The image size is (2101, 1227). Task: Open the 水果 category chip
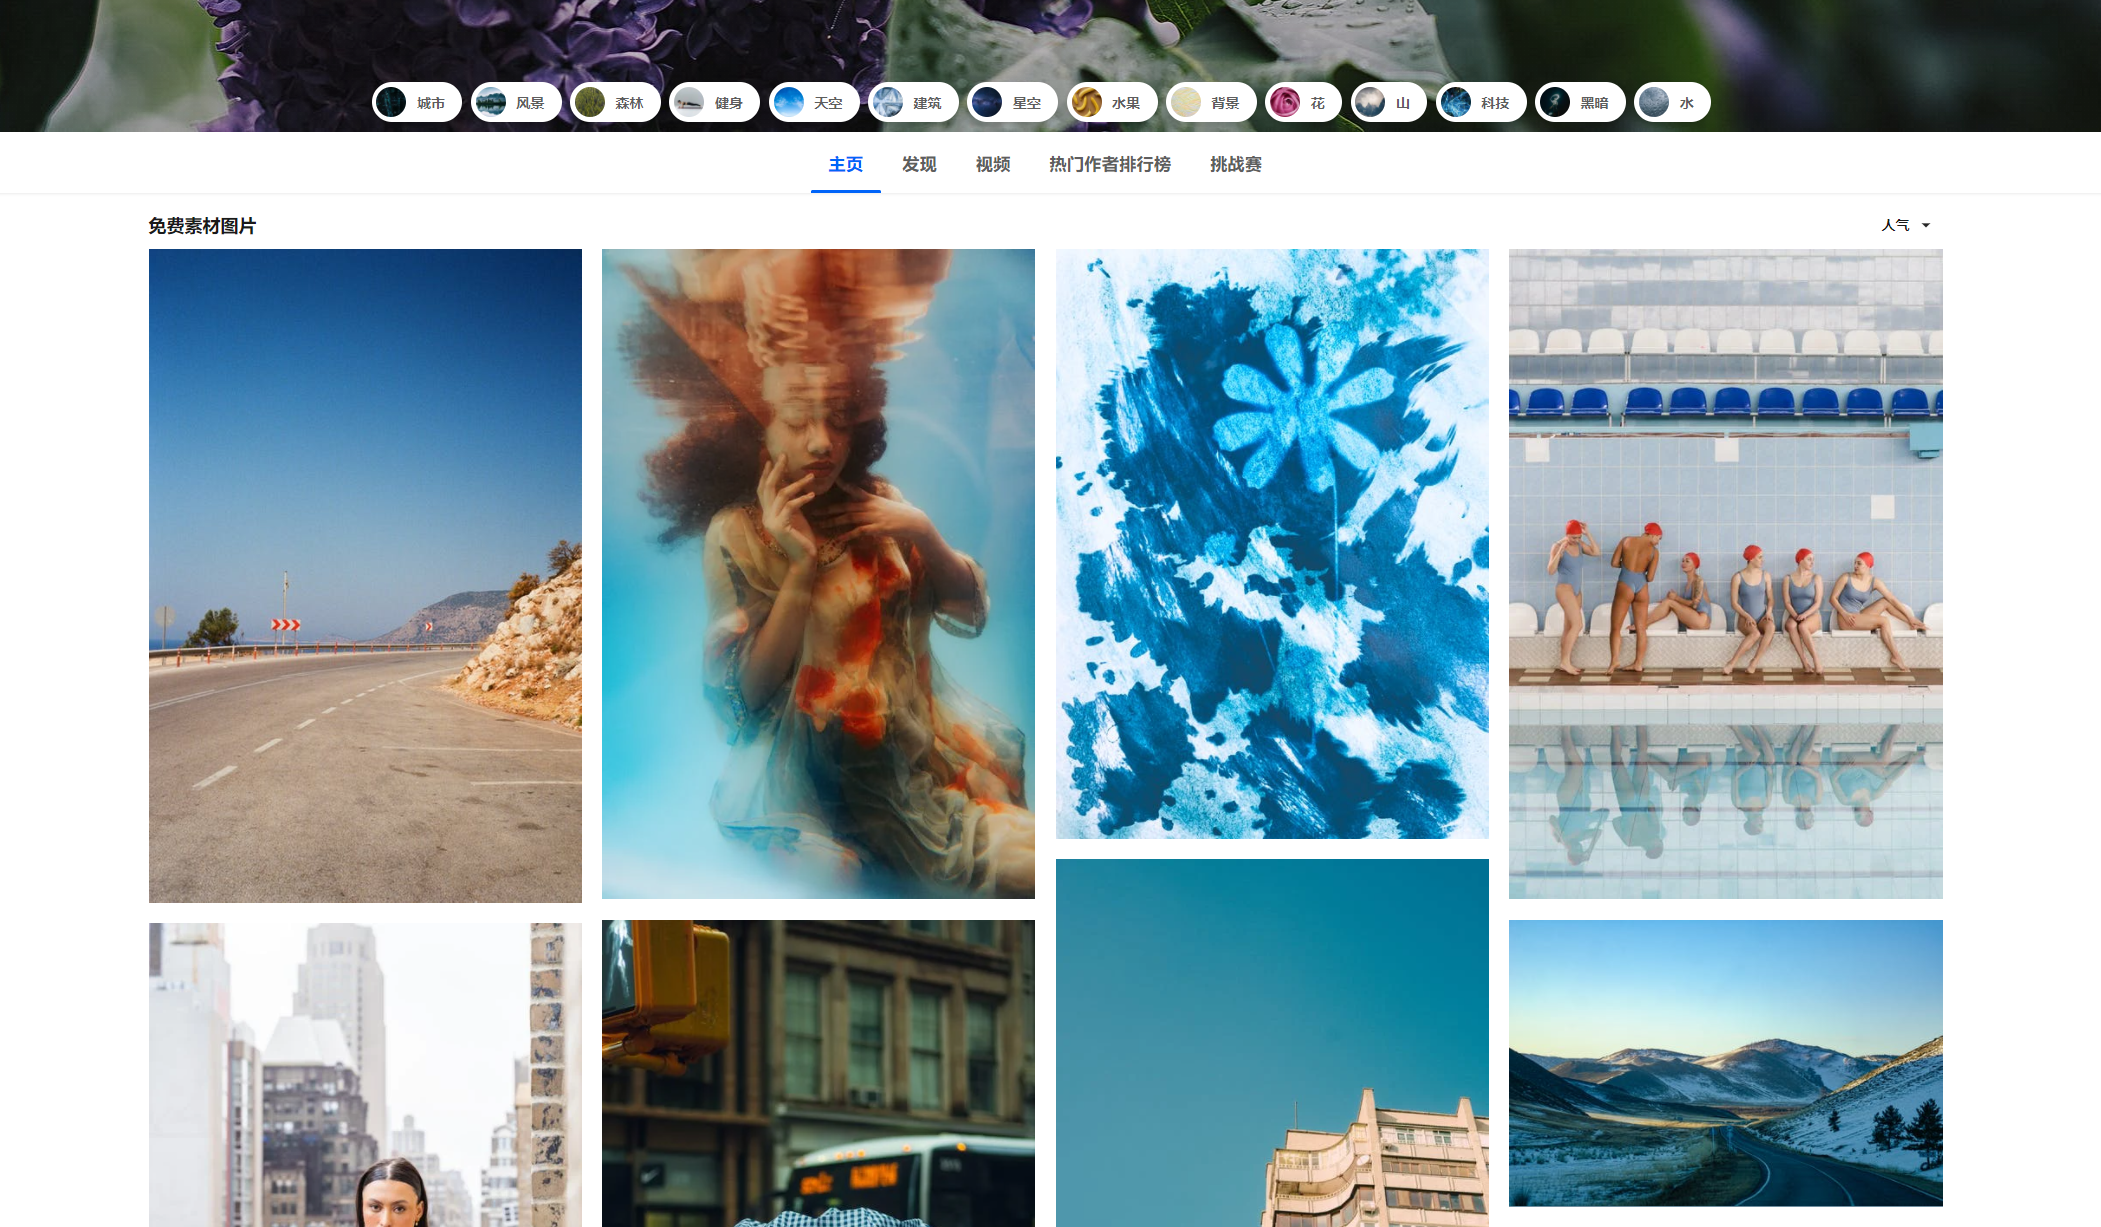tap(1111, 103)
